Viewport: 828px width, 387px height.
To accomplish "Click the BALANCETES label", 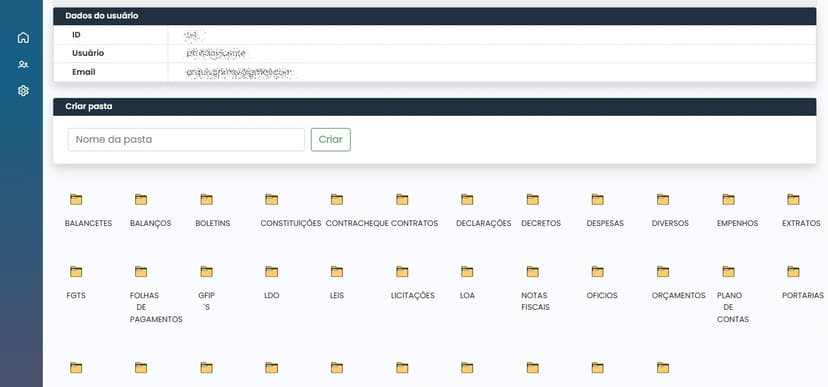I will tap(88, 223).
